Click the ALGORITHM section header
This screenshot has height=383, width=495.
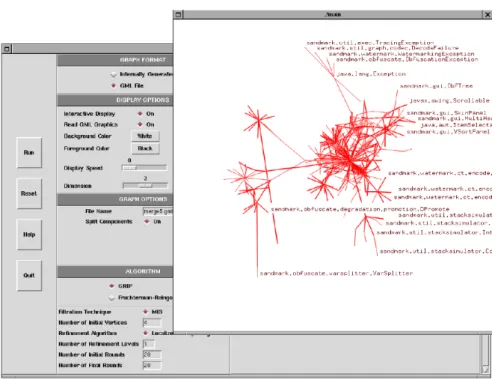[x=115, y=271]
